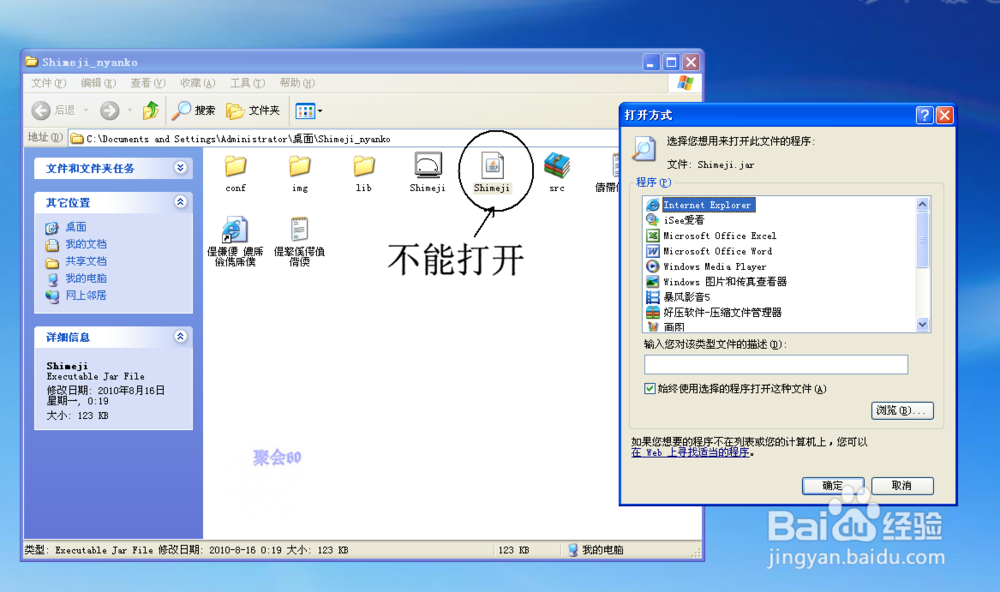Screen dimensions: 1000x592
Task: Select Microsoft Office Word program
Action: coord(717,251)
